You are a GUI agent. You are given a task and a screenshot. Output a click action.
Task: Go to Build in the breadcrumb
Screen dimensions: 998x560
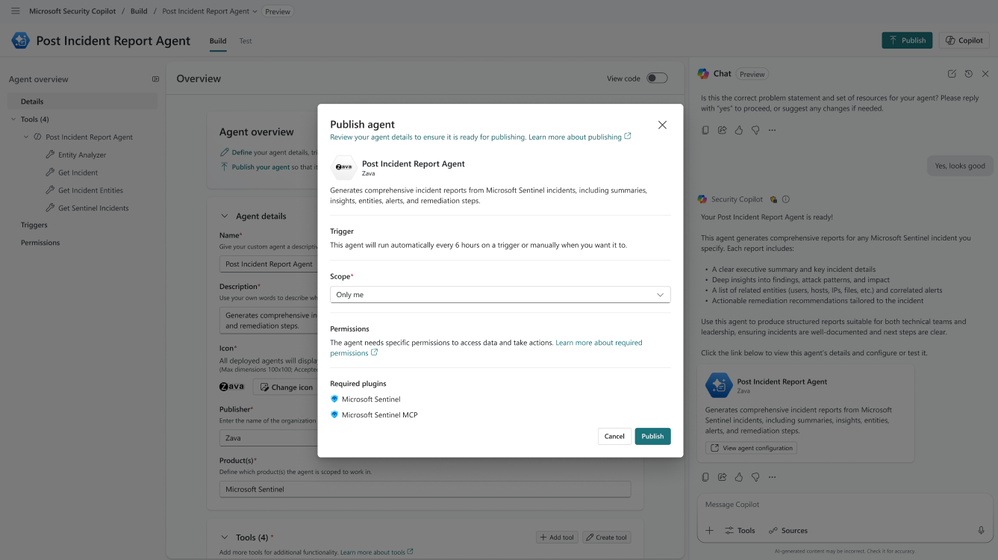pyautogui.click(x=139, y=11)
